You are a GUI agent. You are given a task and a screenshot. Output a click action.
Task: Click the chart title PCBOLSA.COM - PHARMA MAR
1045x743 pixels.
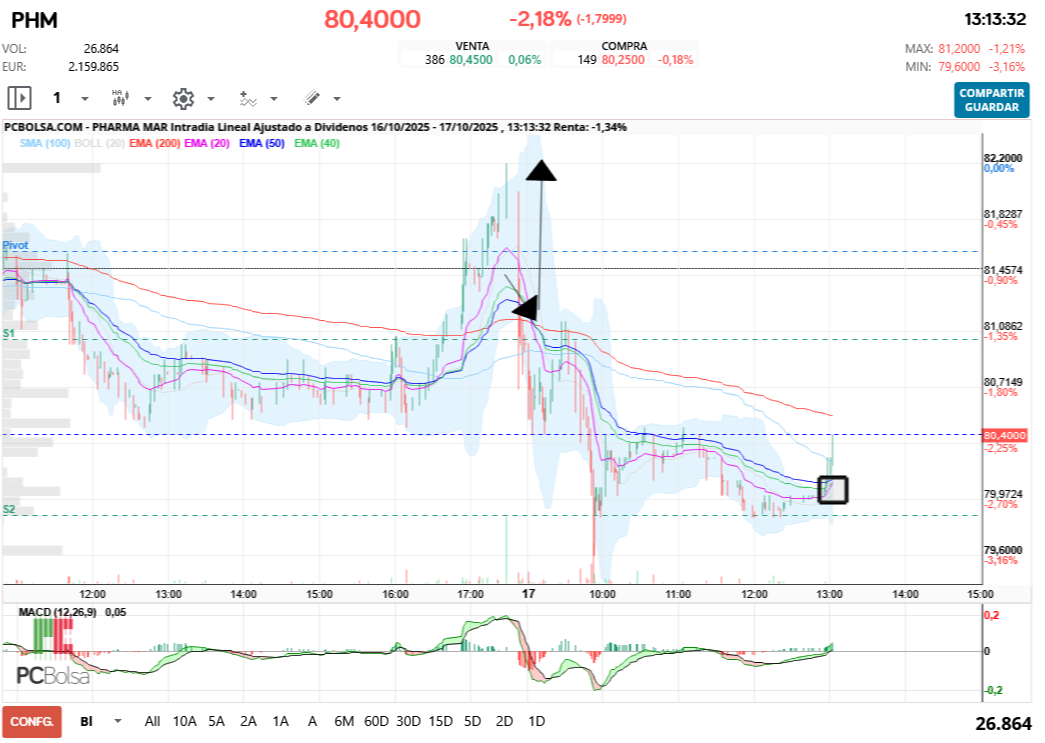pos(86,127)
